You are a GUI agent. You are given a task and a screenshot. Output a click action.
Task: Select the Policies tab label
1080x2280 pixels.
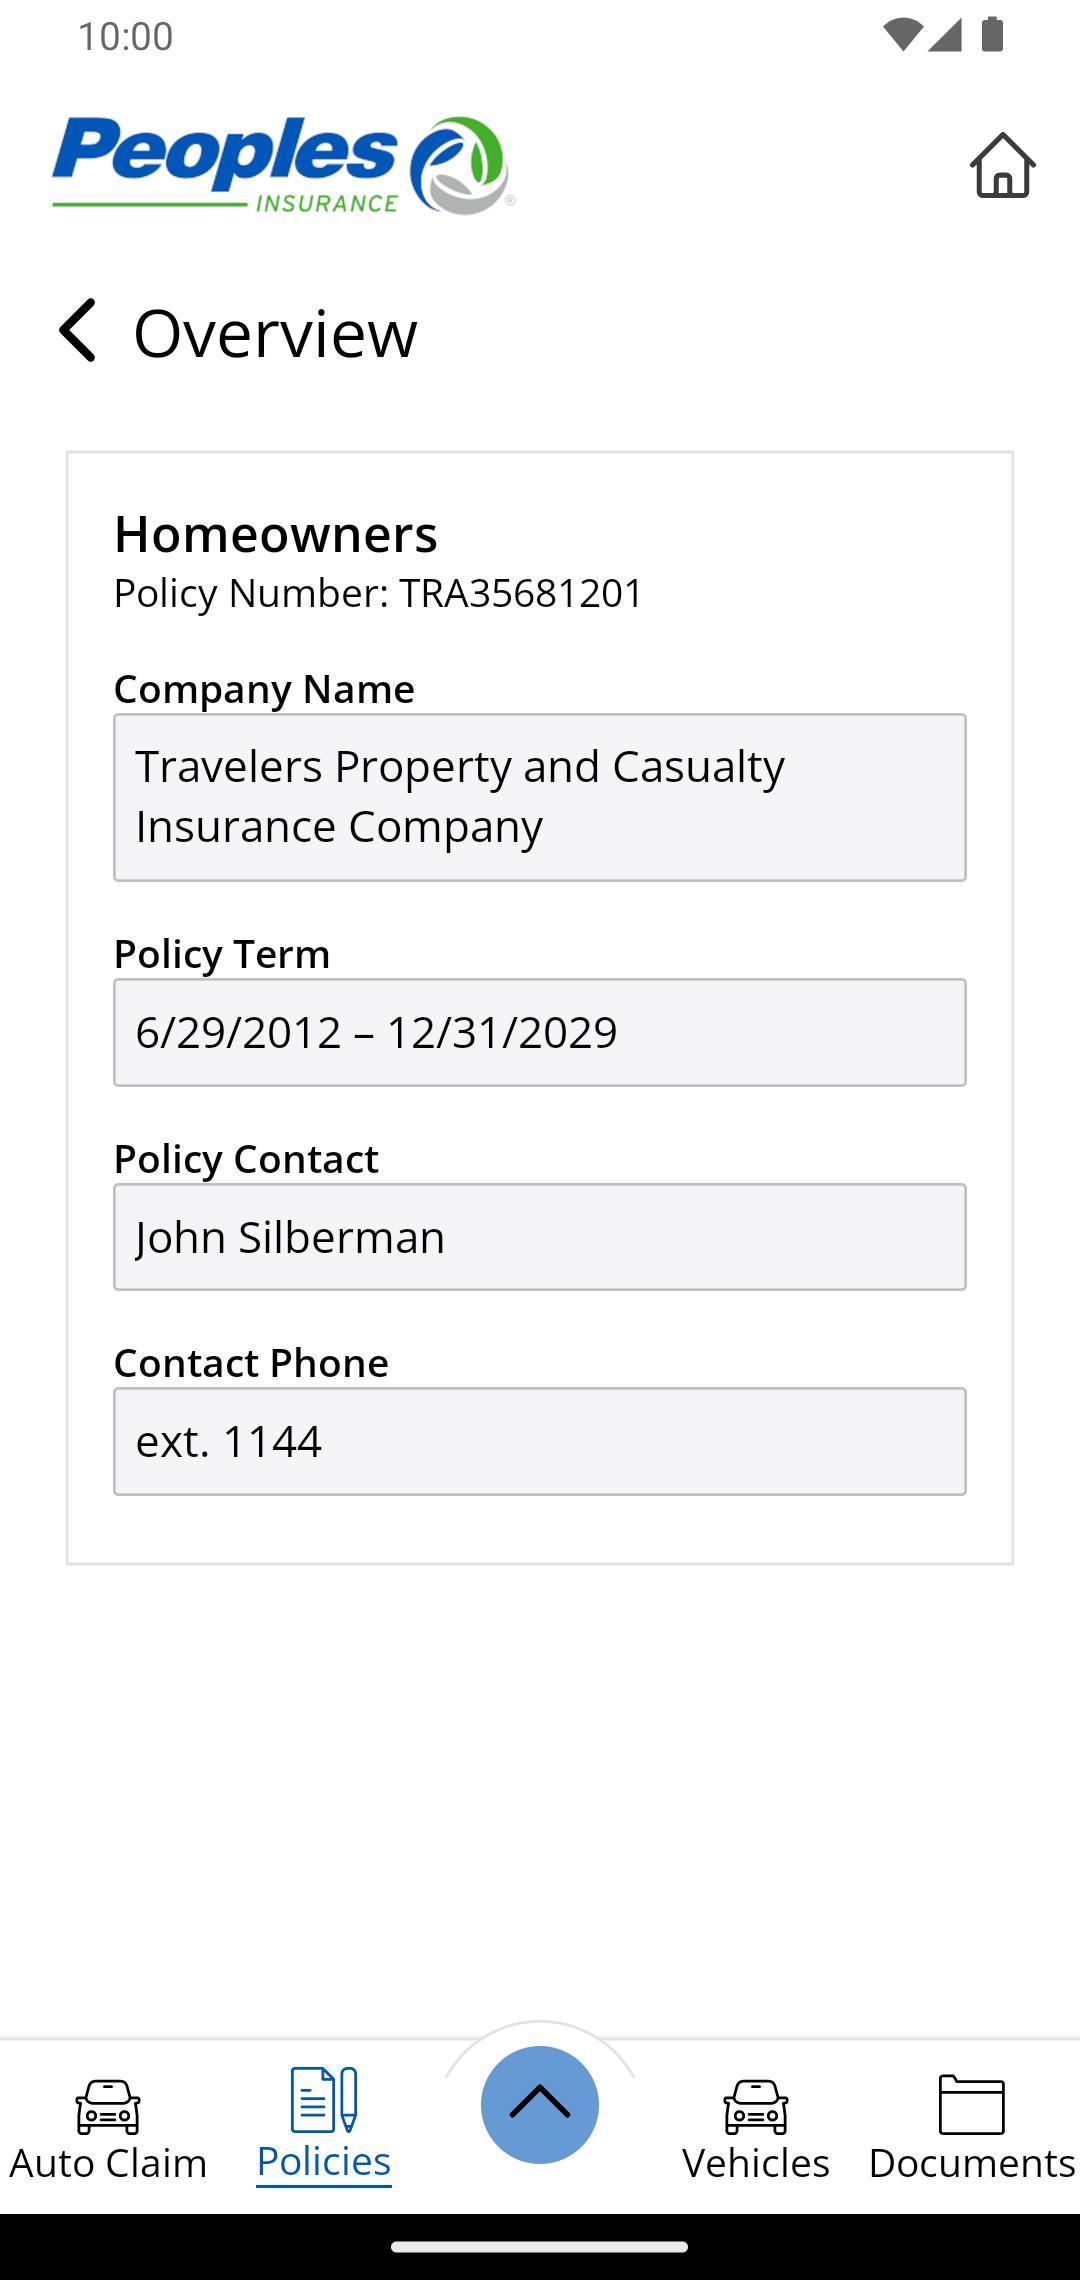(324, 2161)
